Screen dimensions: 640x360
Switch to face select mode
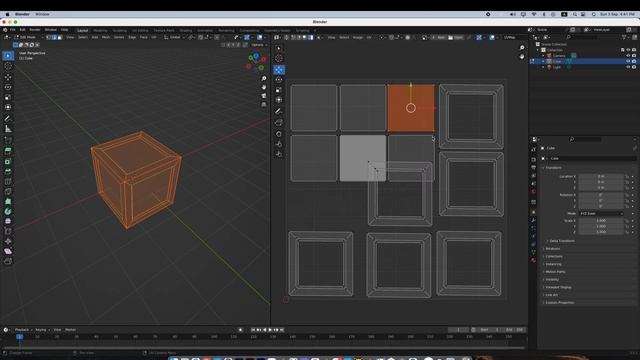(x=60, y=37)
